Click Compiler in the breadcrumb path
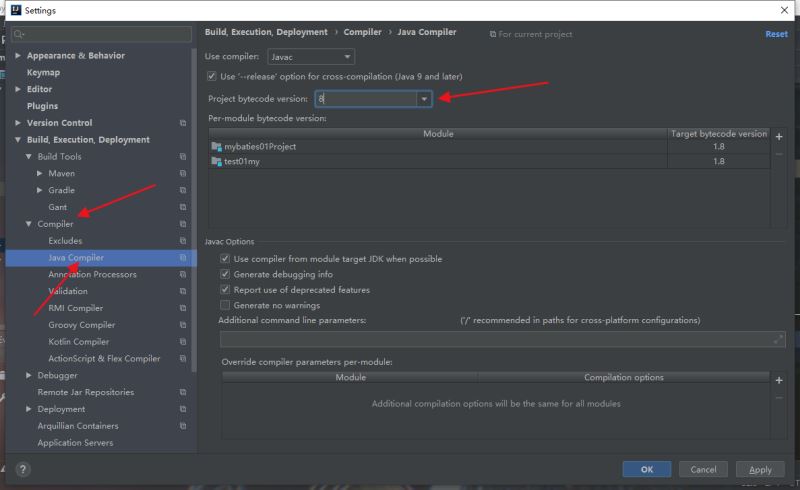The image size is (800, 490). [362, 32]
